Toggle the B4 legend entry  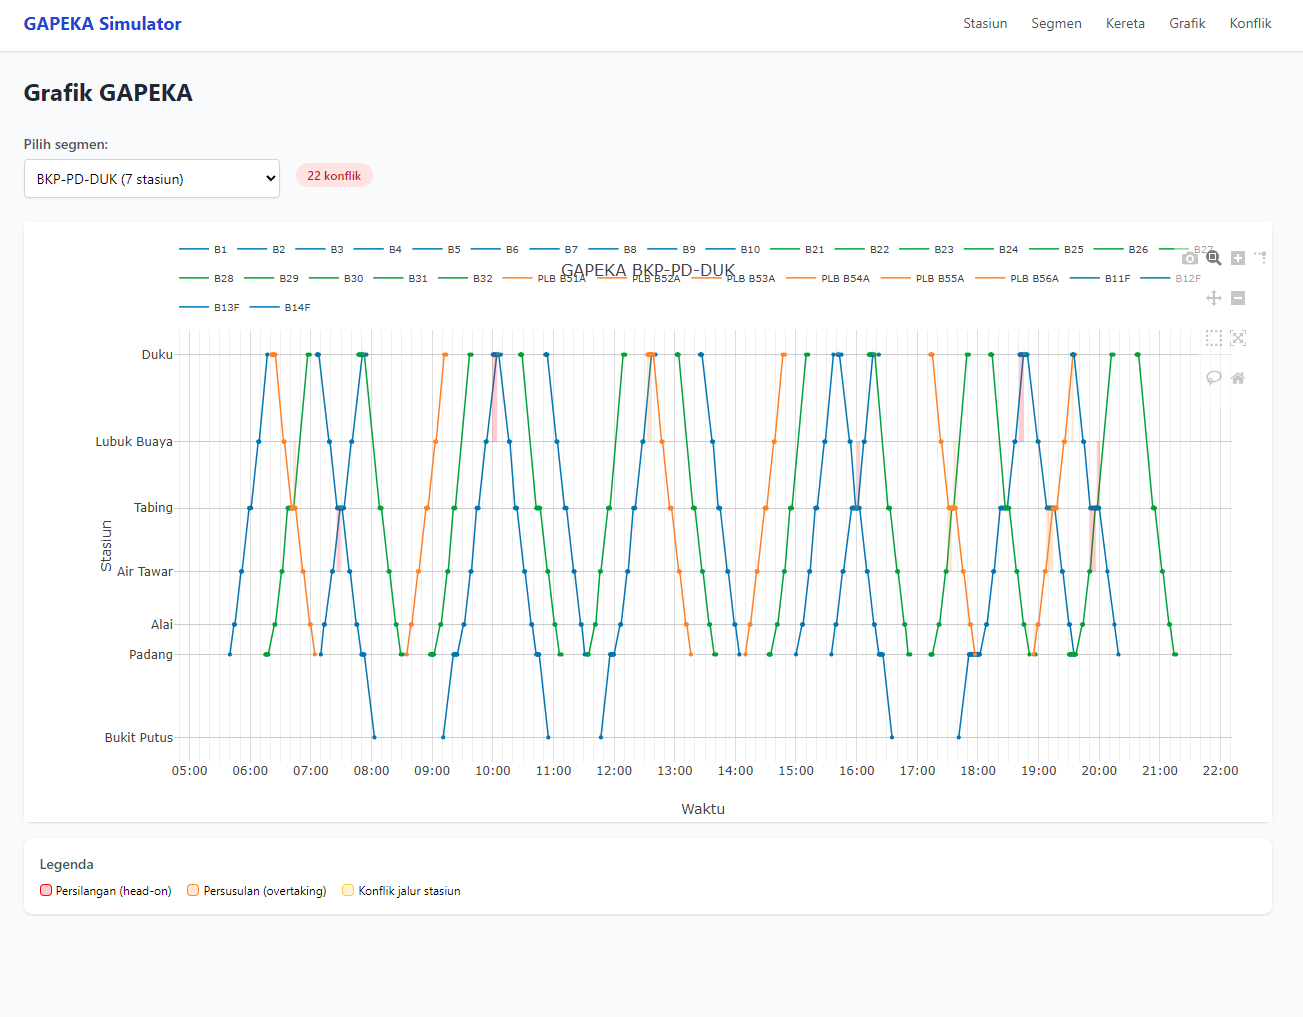click(x=379, y=249)
